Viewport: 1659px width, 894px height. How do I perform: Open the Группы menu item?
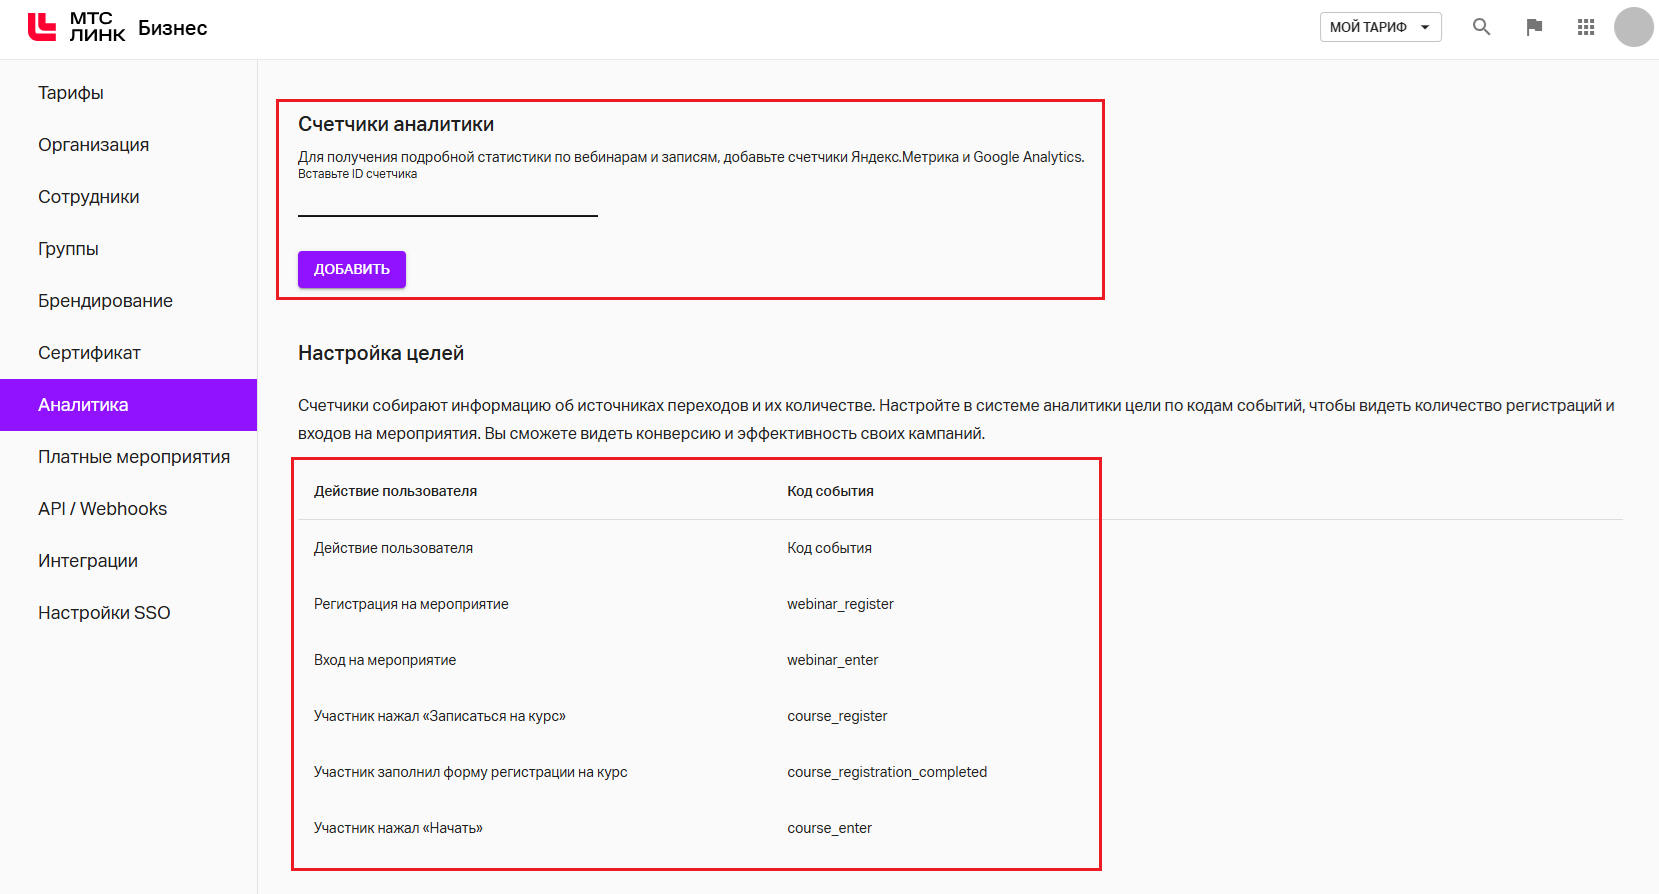[68, 249]
